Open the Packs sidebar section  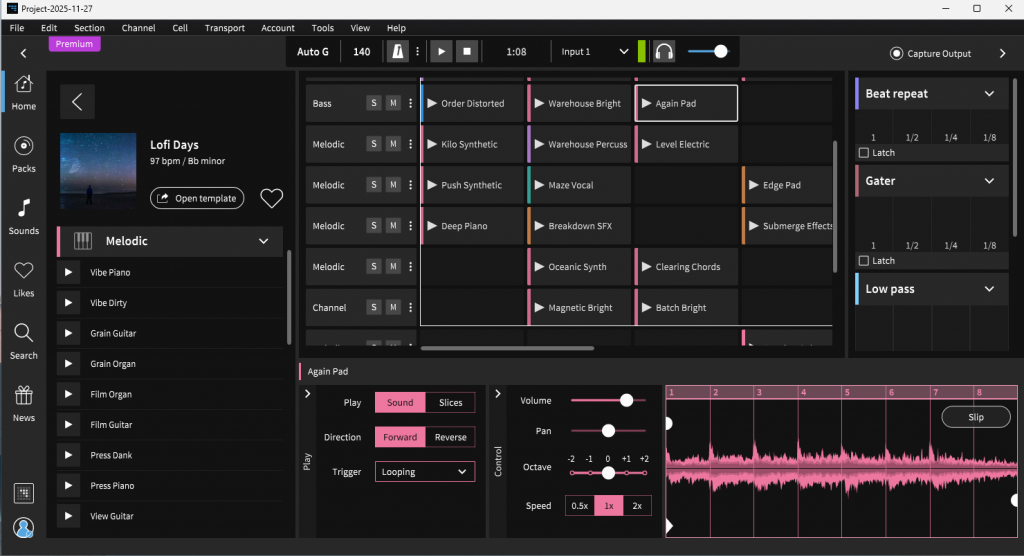point(24,154)
